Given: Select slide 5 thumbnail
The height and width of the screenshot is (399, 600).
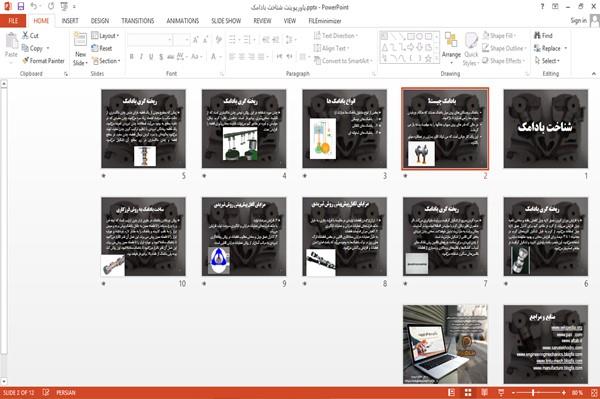Looking at the screenshot, I should 143,129.
